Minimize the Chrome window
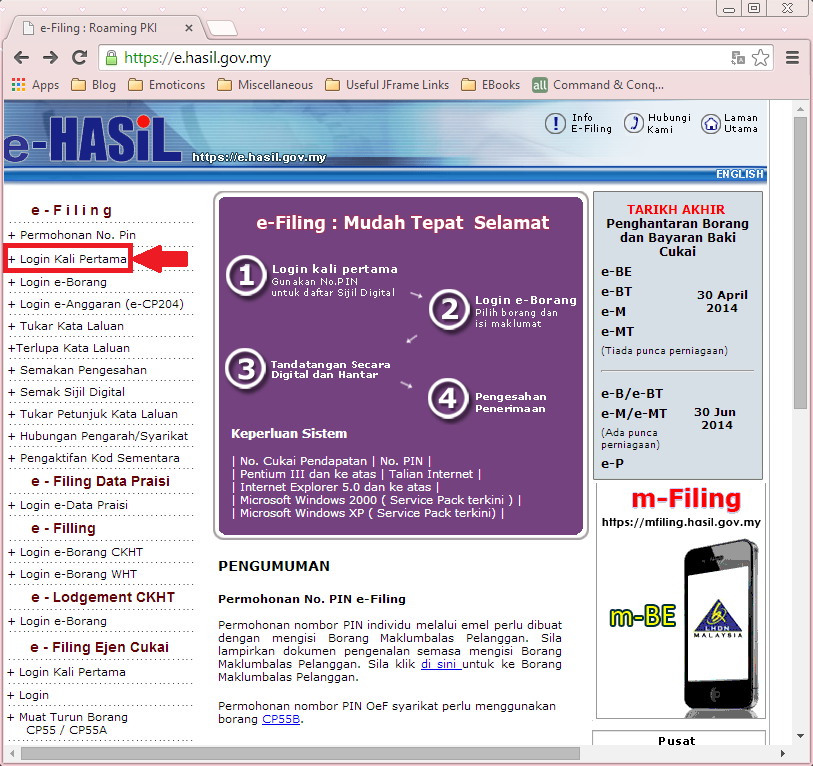The height and width of the screenshot is (766, 813). click(x=729, y=8)
